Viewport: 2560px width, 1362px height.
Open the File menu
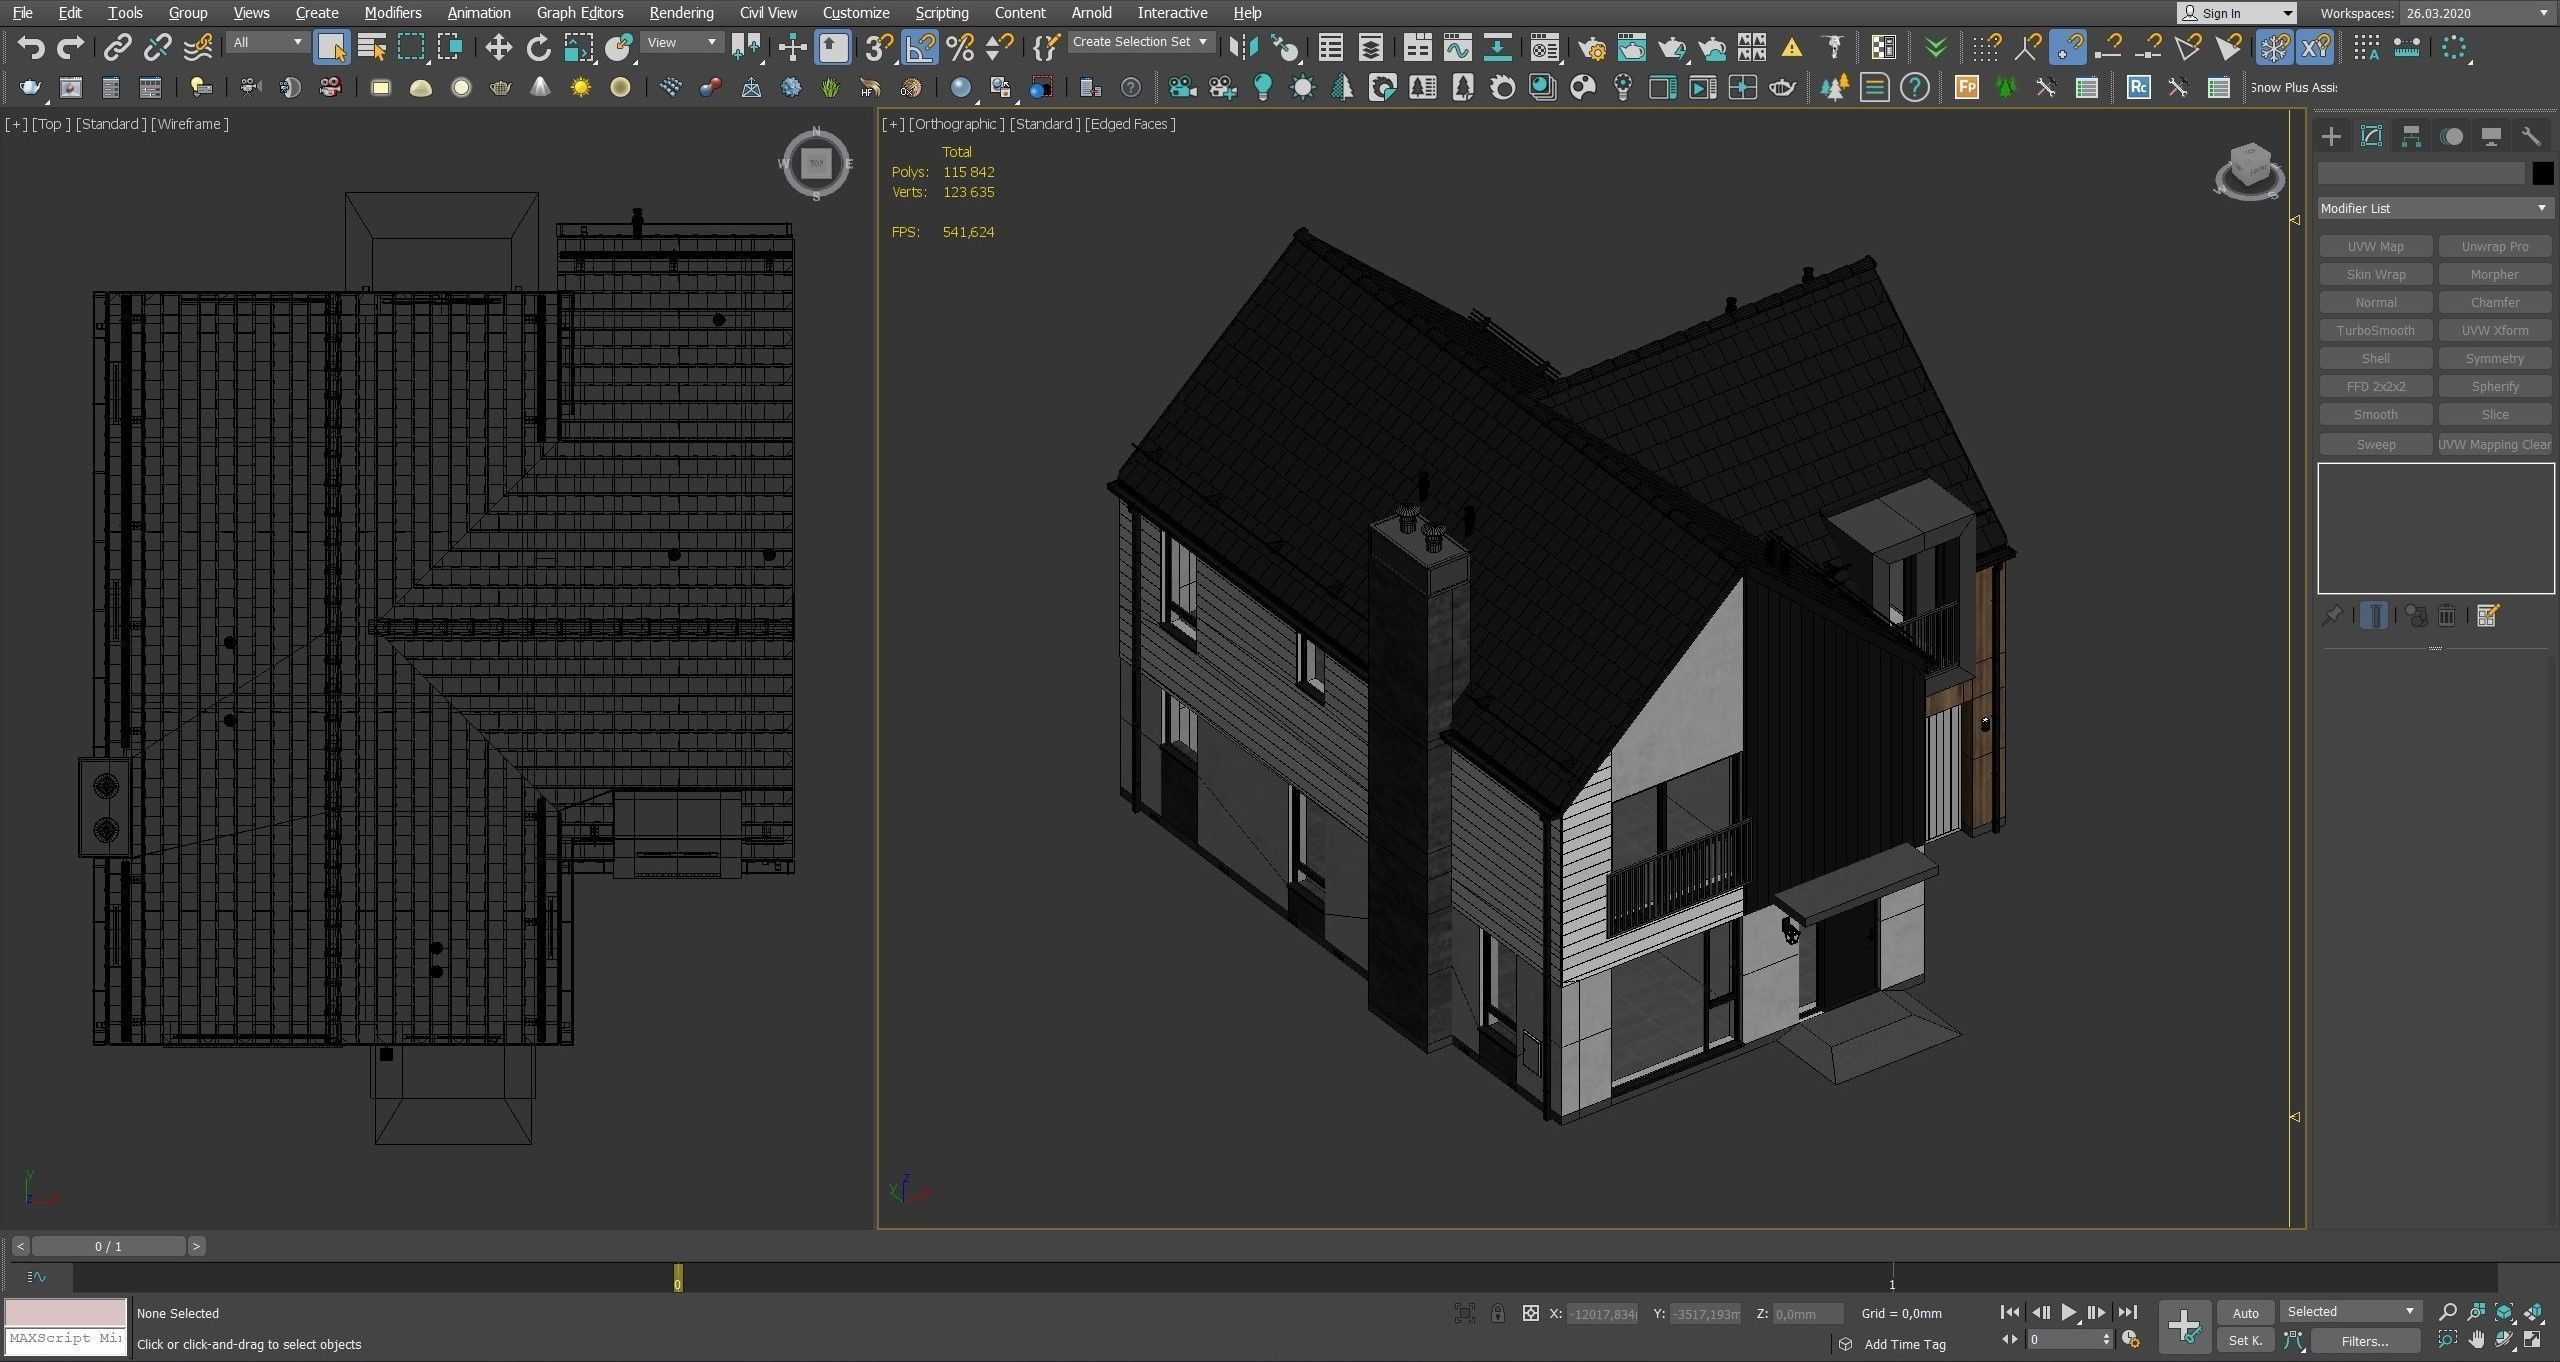(22, 13)
